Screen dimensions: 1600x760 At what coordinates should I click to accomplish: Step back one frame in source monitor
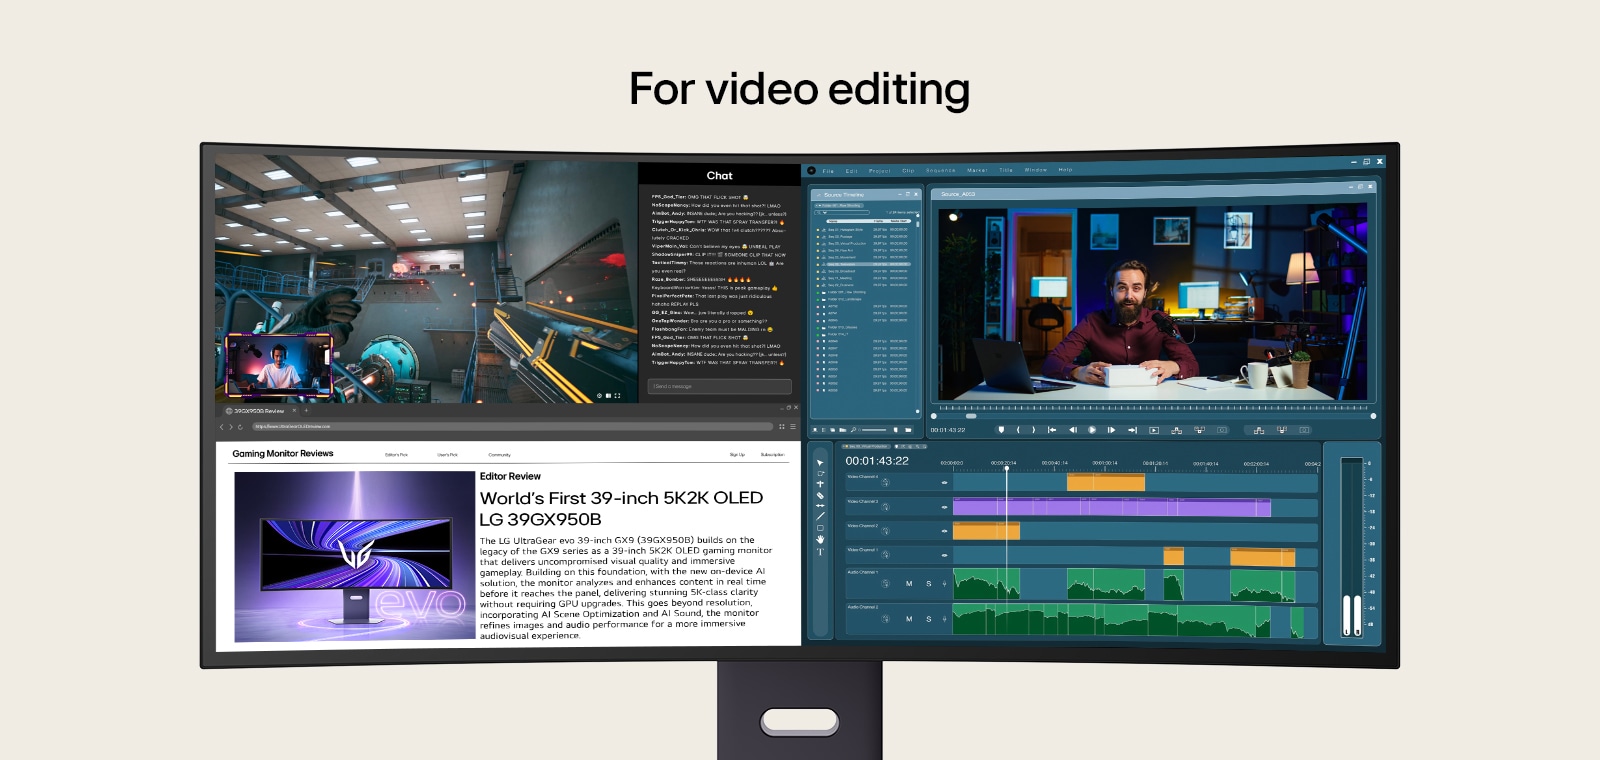(x=1073, y=430)
